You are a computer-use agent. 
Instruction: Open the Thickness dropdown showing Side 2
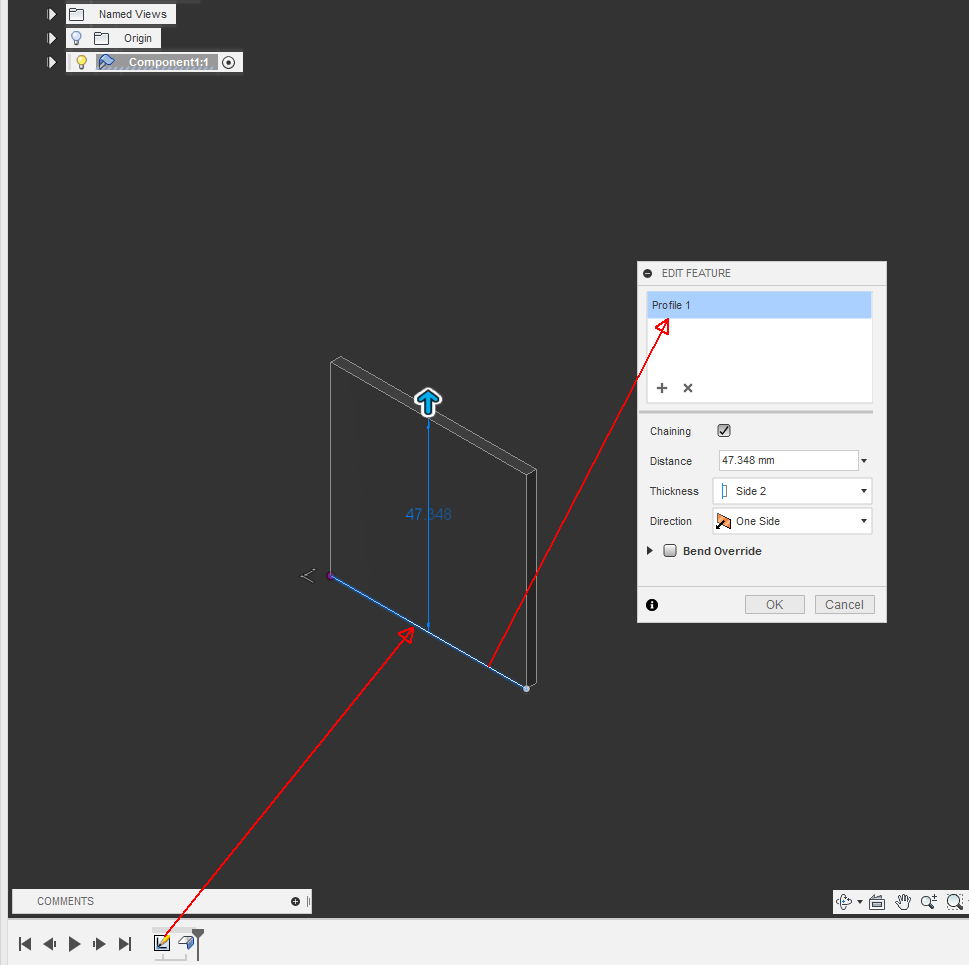[864, 490]
